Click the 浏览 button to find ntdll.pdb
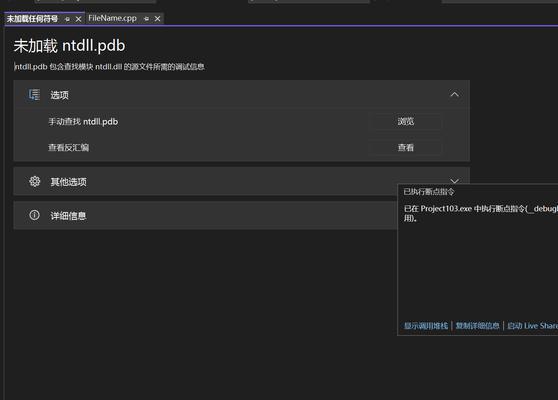 click(x=406, y=121)
